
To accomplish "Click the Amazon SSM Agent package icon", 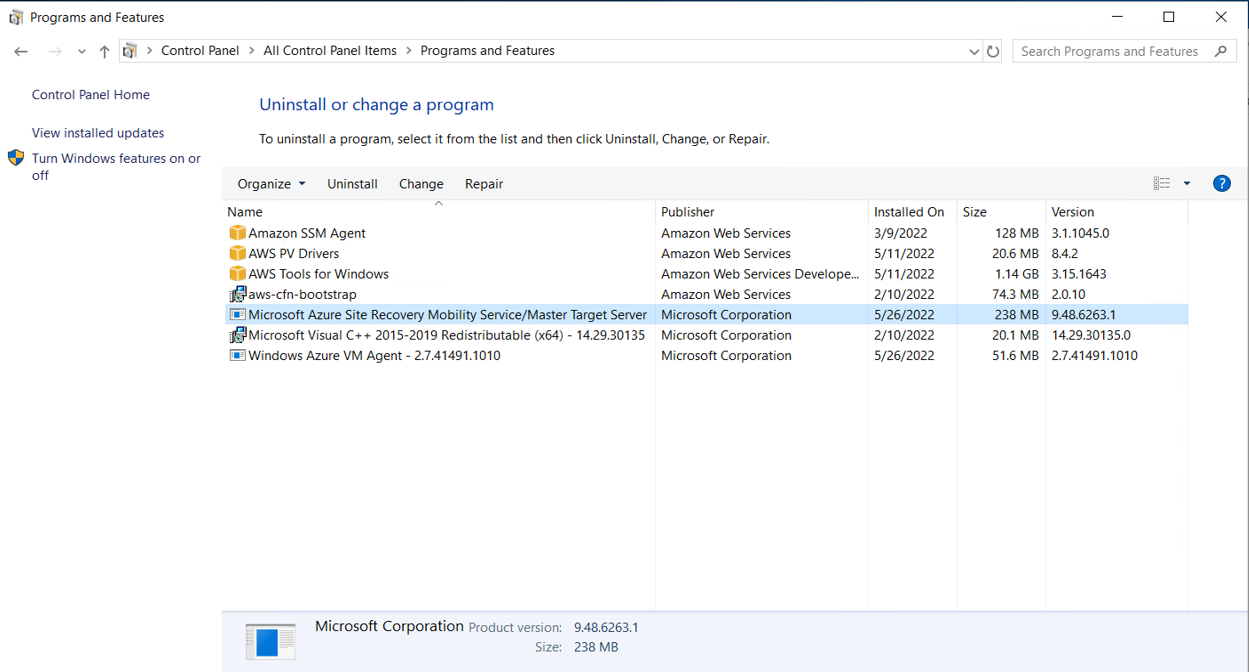I will [237, 233].
